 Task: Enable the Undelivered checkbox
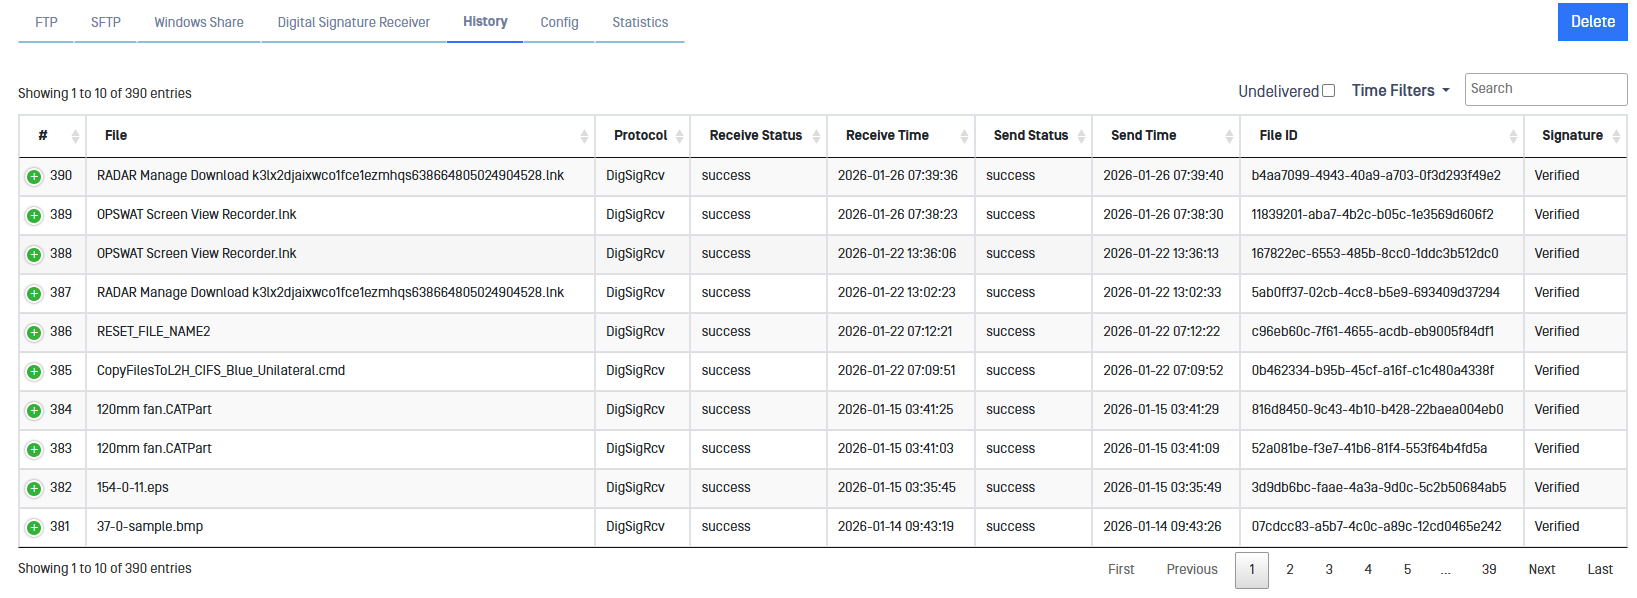tap(1328, 91)
